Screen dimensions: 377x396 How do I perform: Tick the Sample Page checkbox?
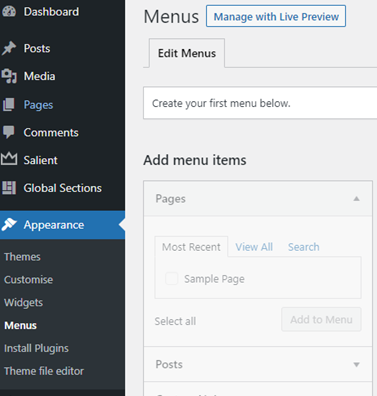tap(172, 279)
